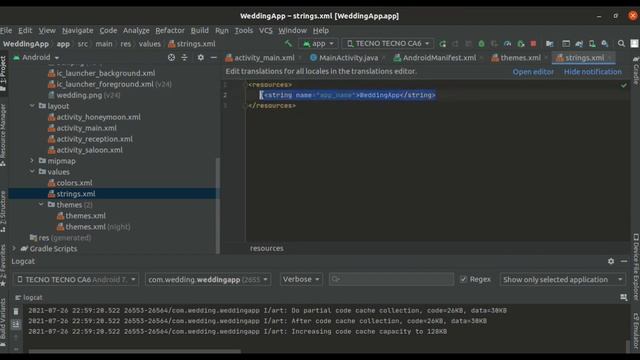This screenshot has width=640, height=360.
Task: Open the Verbose log level dropdown
Action: (x=301, y=280)
